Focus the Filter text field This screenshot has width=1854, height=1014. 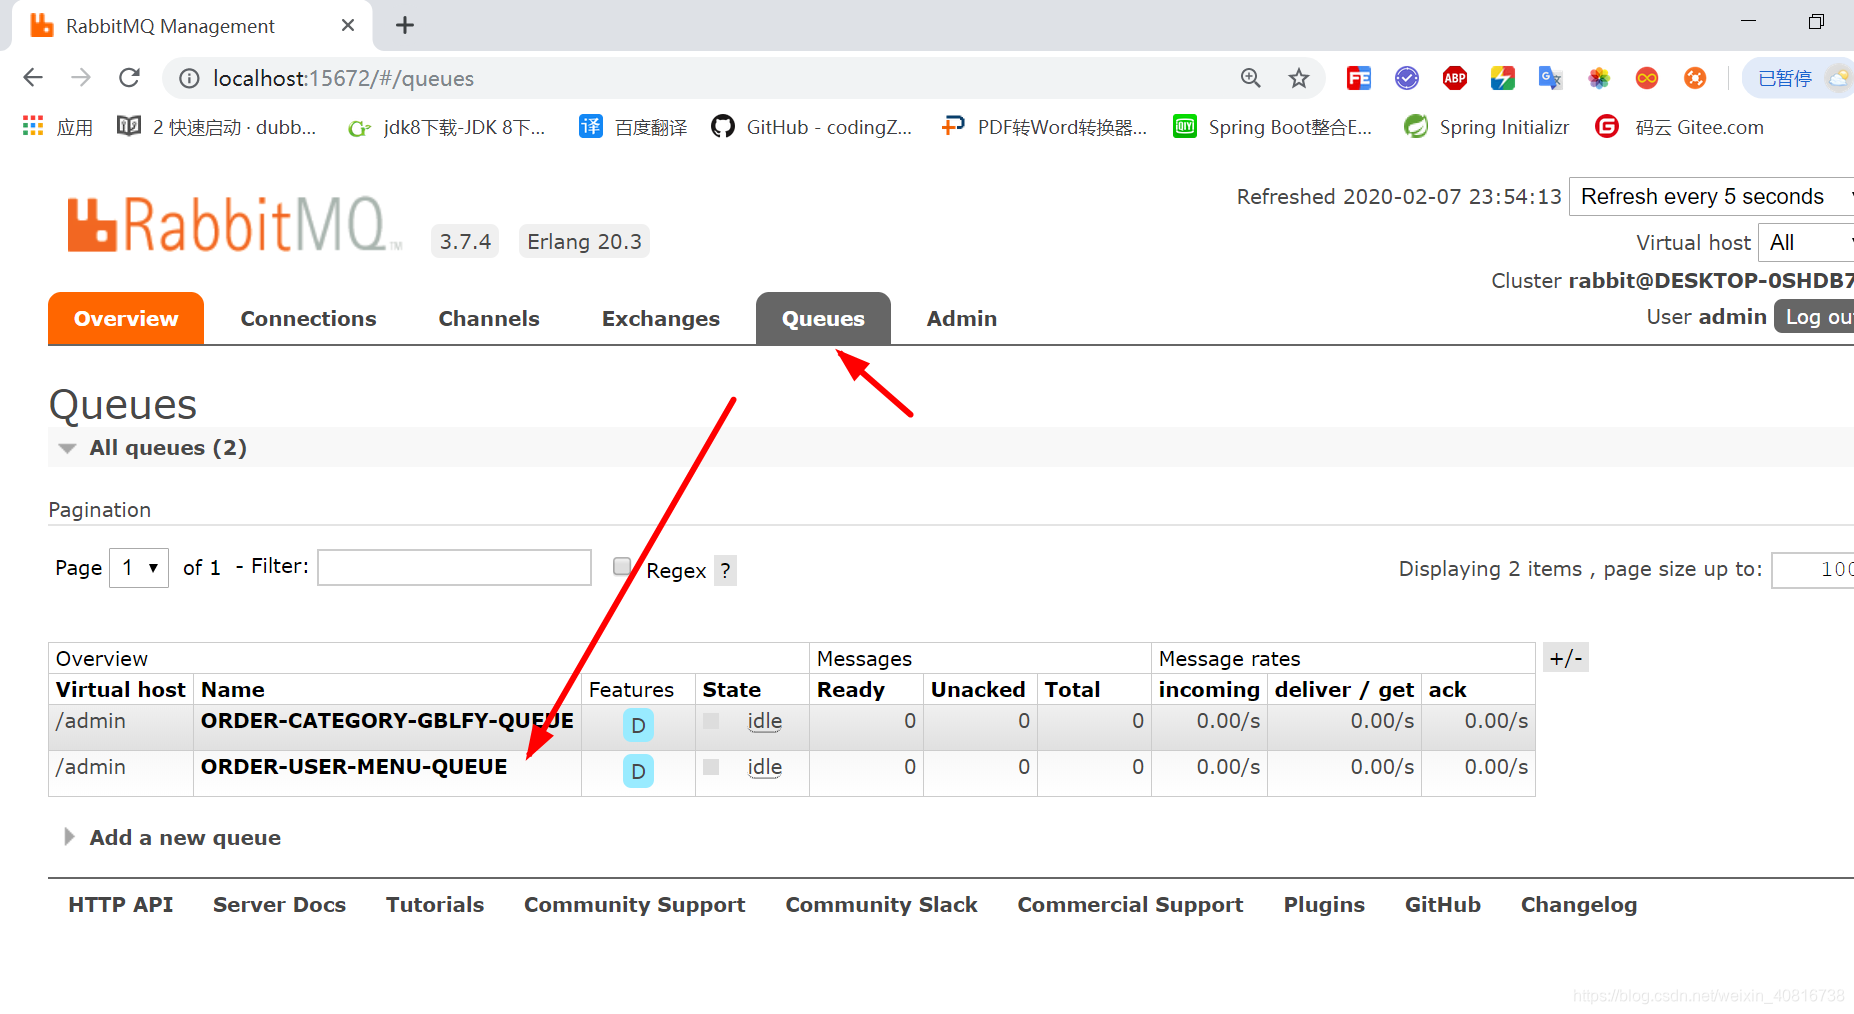pyautogui.click(x=455, y=568)
